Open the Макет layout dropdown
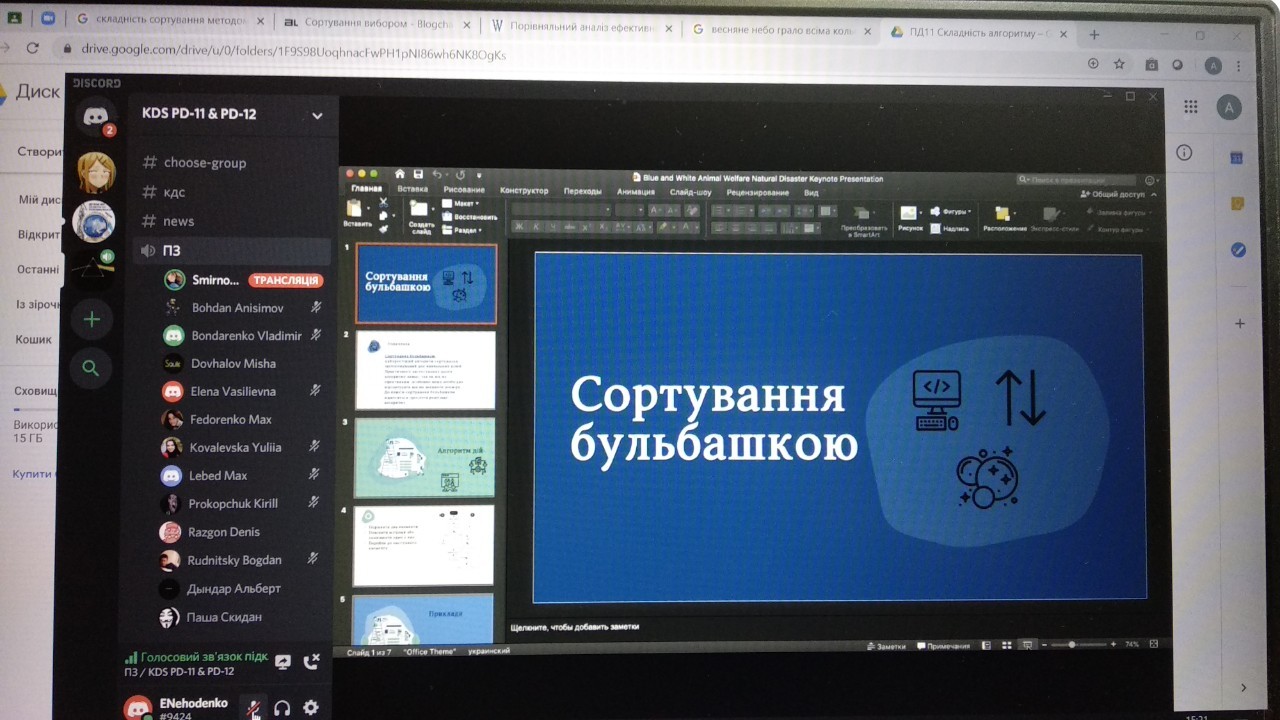Screen dimensions: 1280x720 pos(460,203)
